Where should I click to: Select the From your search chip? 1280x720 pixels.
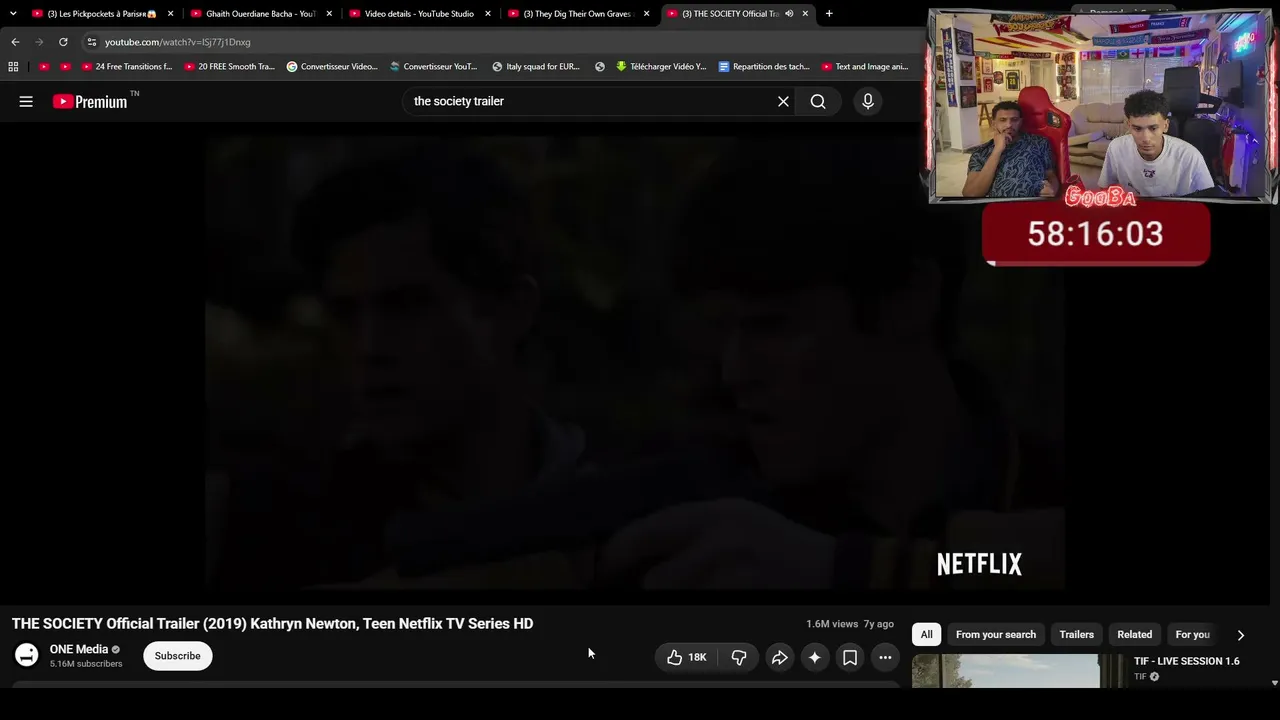pos(996,635)
